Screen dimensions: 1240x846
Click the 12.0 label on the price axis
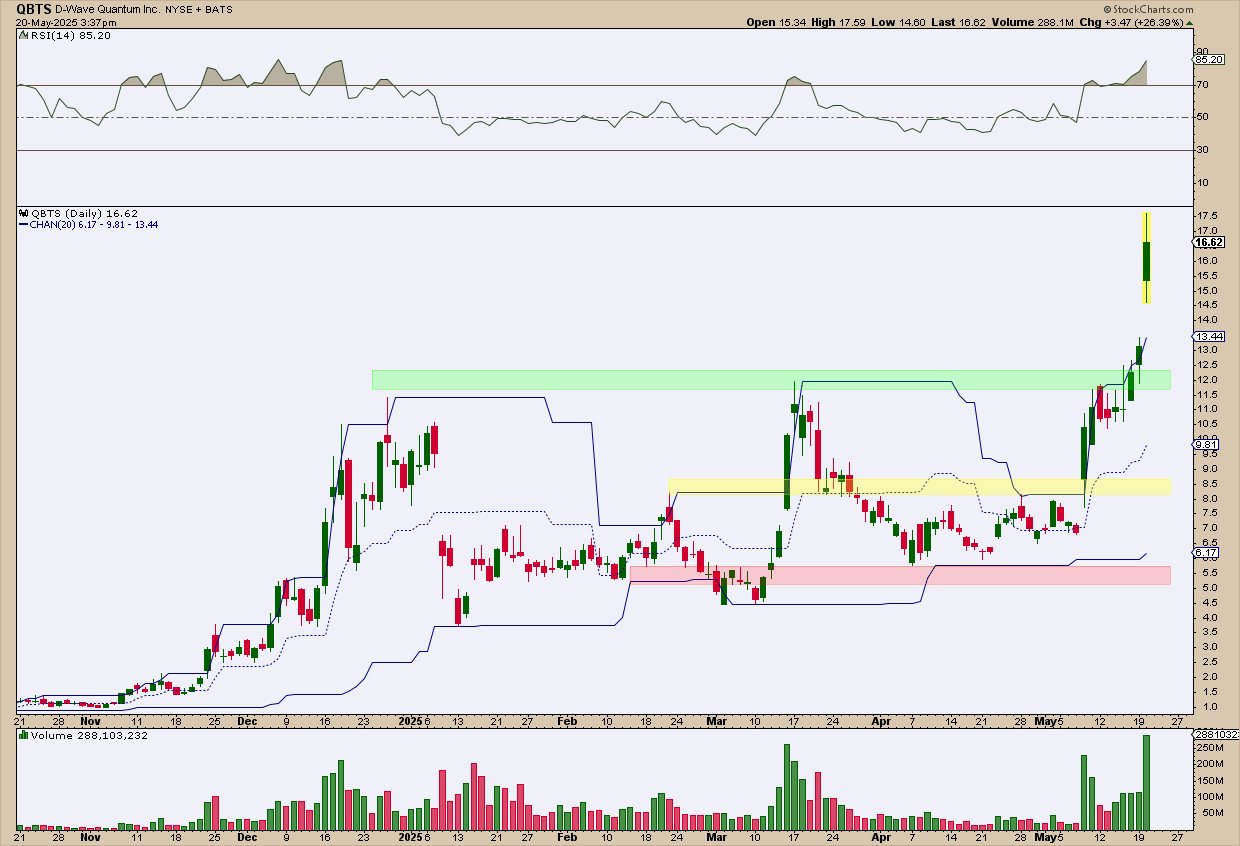click(x=1205, y=379)
